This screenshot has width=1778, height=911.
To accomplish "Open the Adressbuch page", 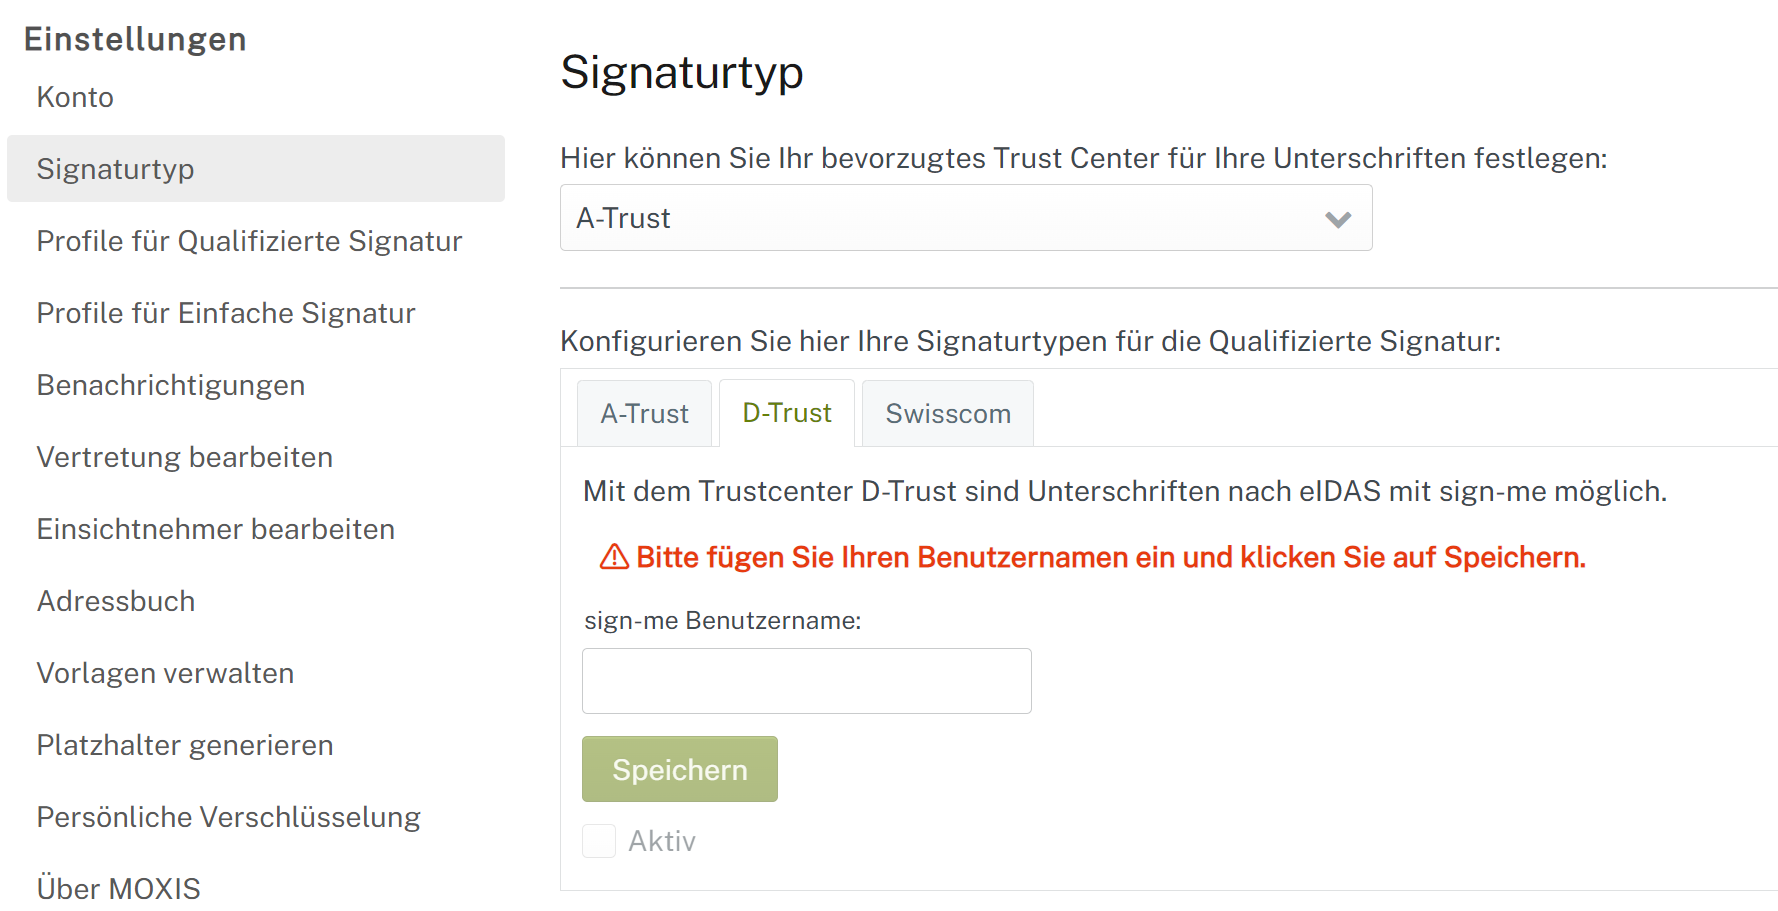I will [x=115, y=600].
